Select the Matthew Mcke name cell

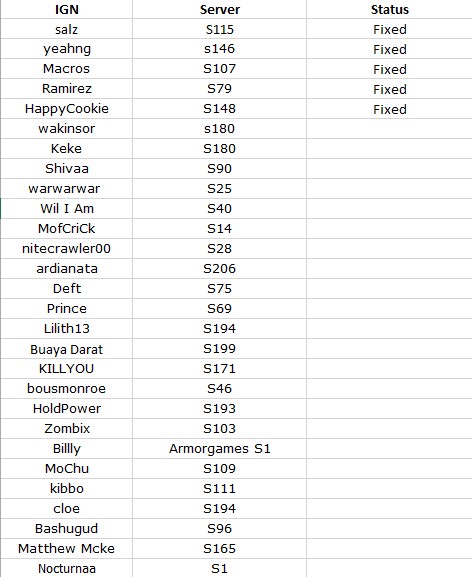click(x=67, y=548)
